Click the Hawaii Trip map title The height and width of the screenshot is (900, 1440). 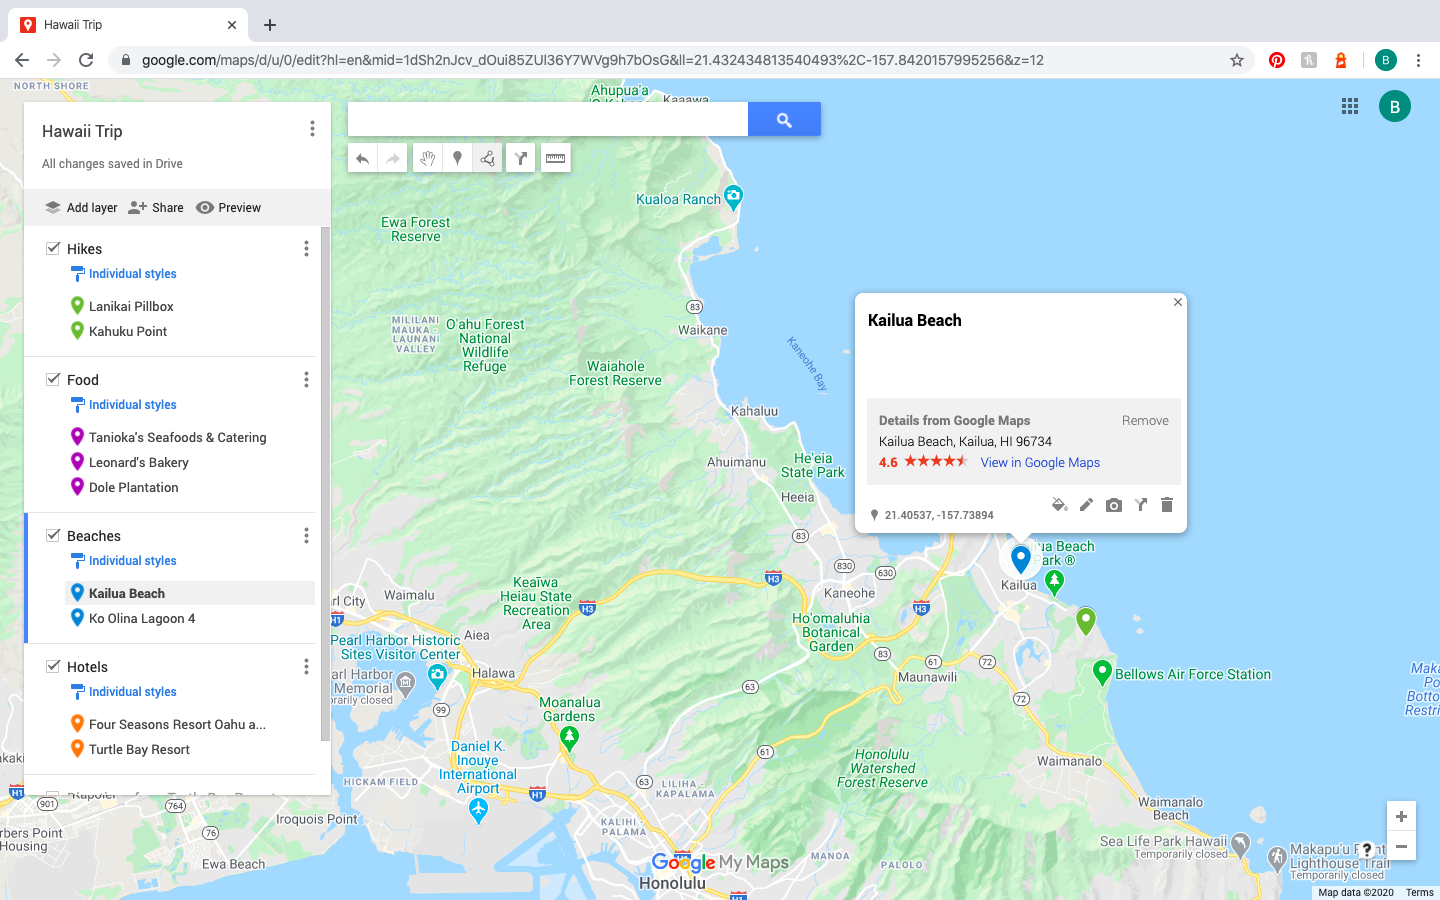pos(82,131)
